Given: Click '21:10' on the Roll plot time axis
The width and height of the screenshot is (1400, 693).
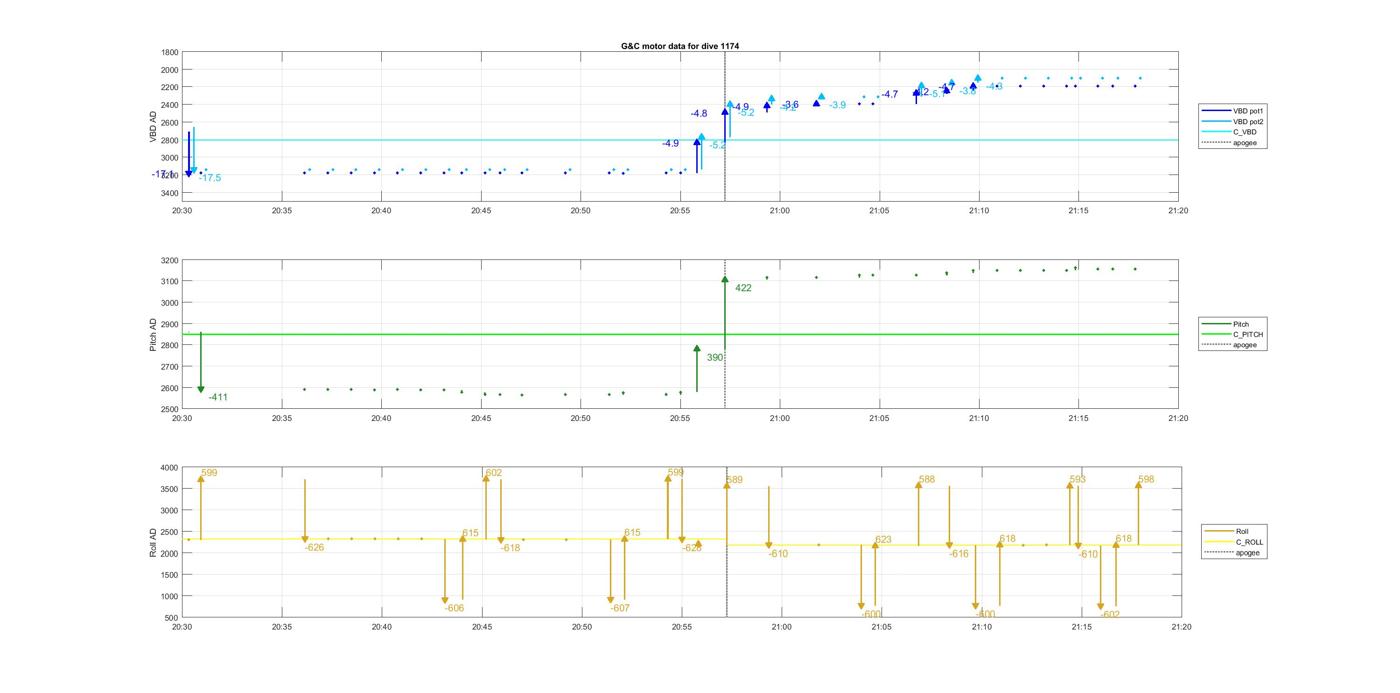Looking at the screenshot, I should 981,627.
